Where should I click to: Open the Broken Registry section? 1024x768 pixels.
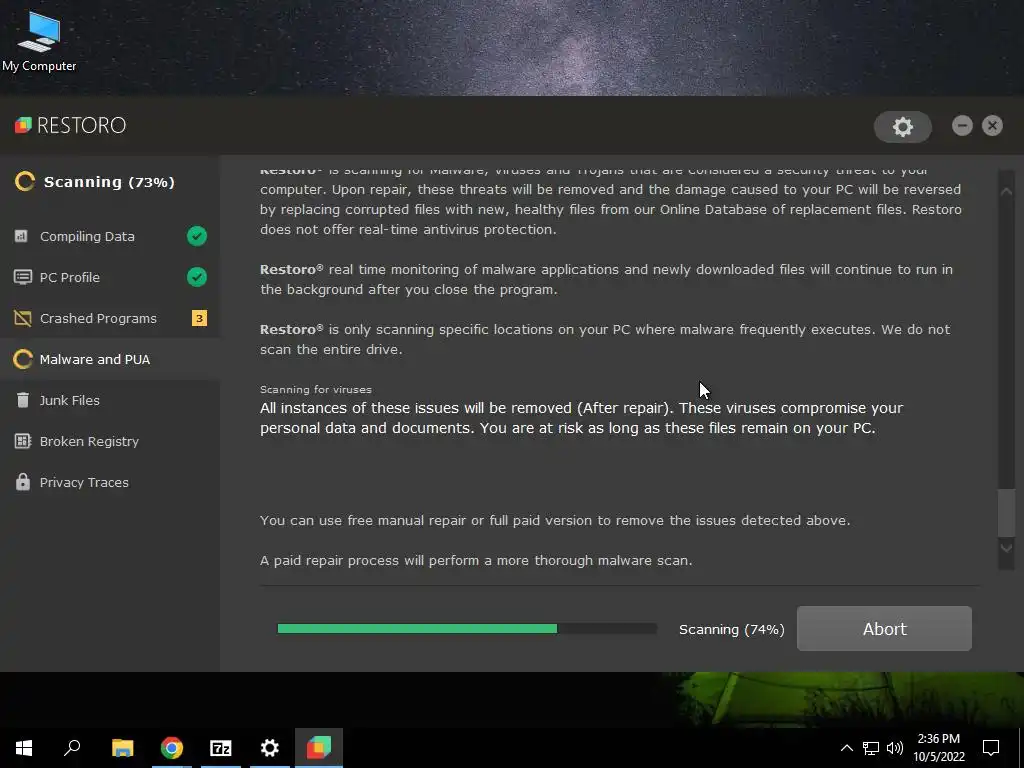tap(110, 441)
